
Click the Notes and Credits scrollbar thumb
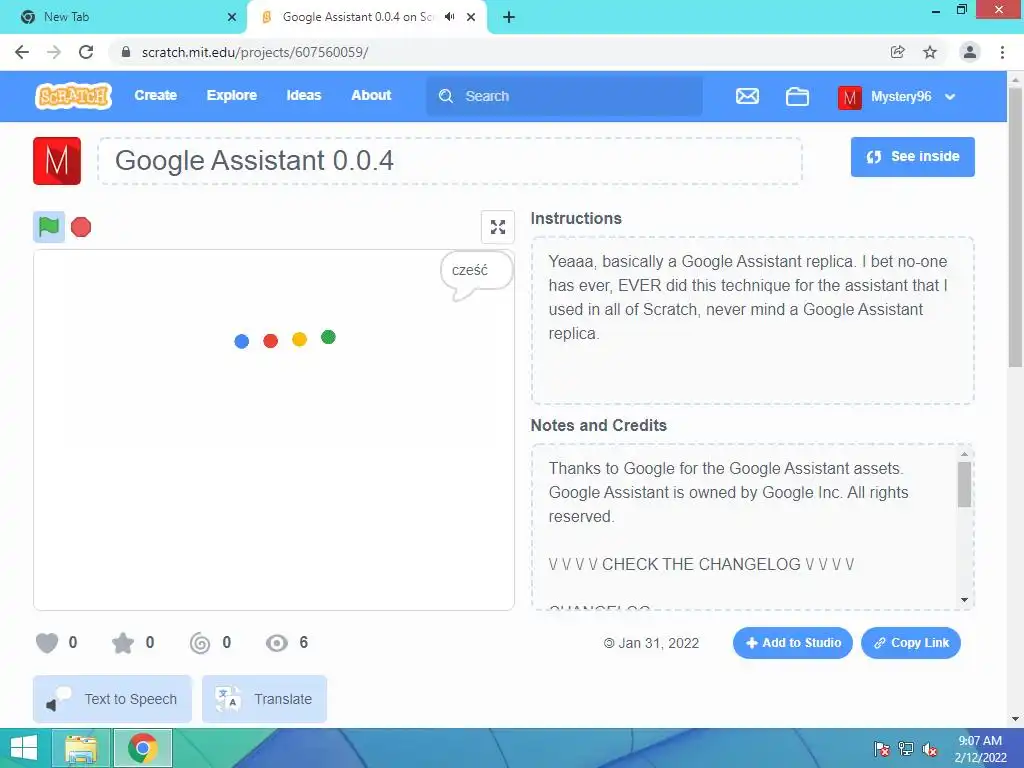point(965,484)
